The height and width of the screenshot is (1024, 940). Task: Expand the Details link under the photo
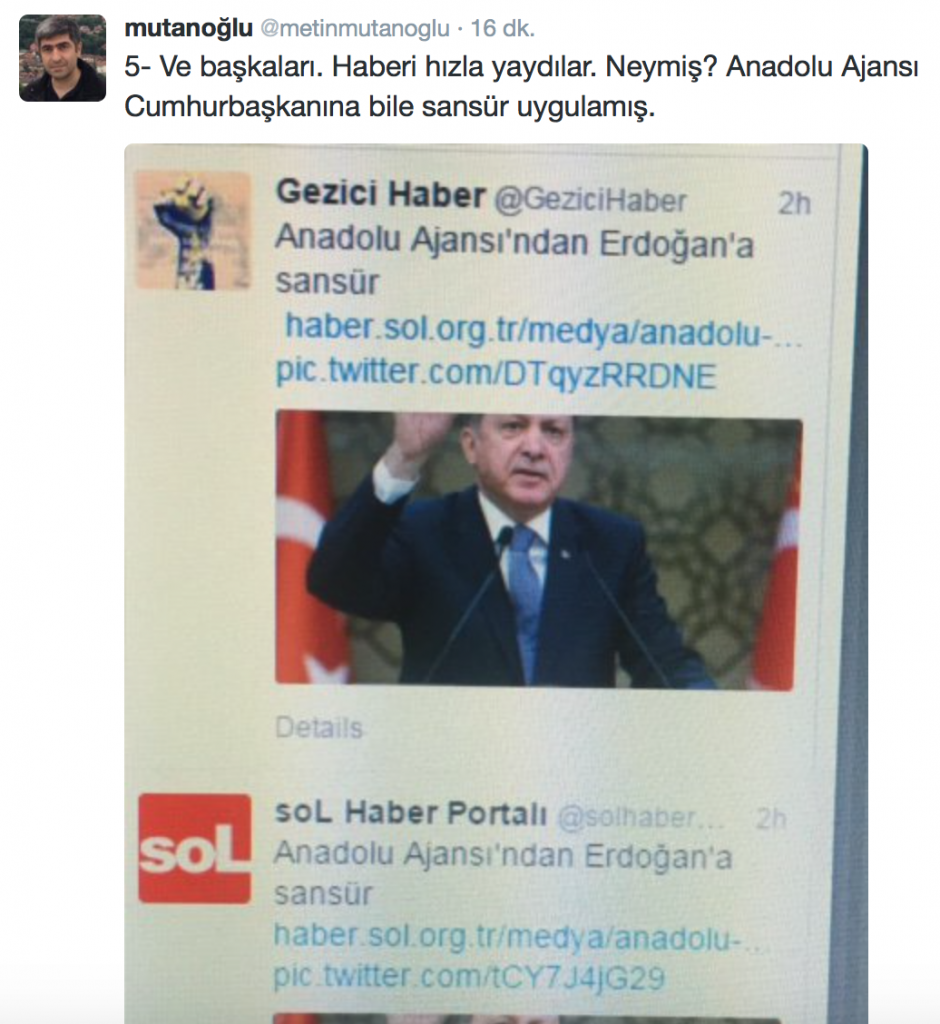pos(319,728)
